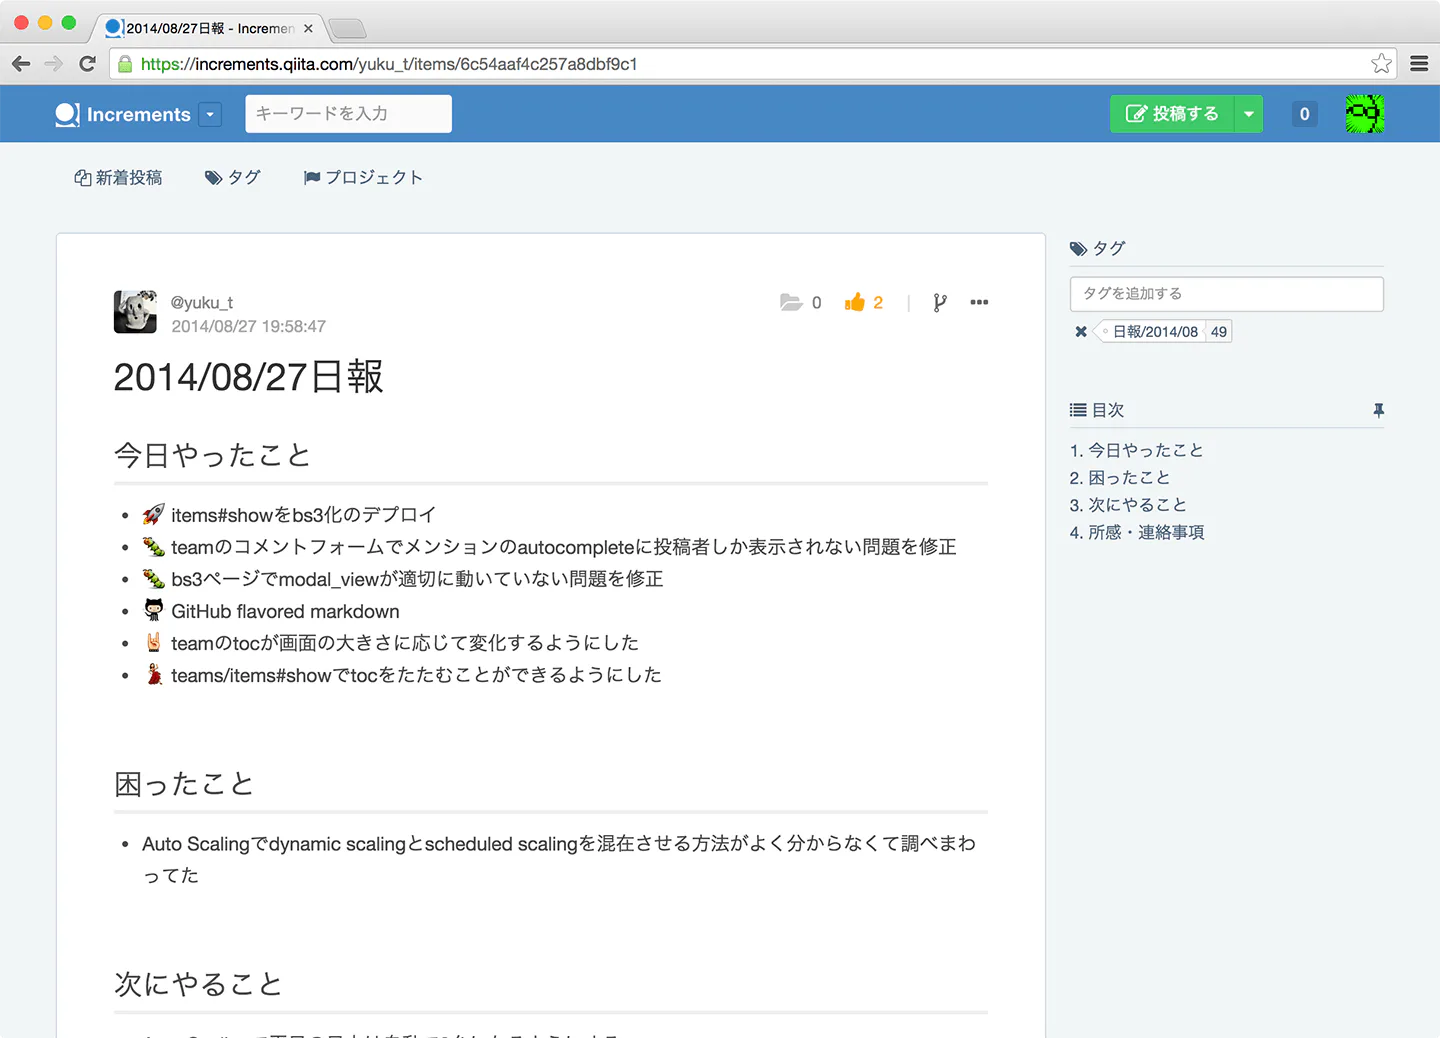The height and width of the screenshot is (1038, 1440).
Task: Click the browser back arrow
Action: pos(21,64)
